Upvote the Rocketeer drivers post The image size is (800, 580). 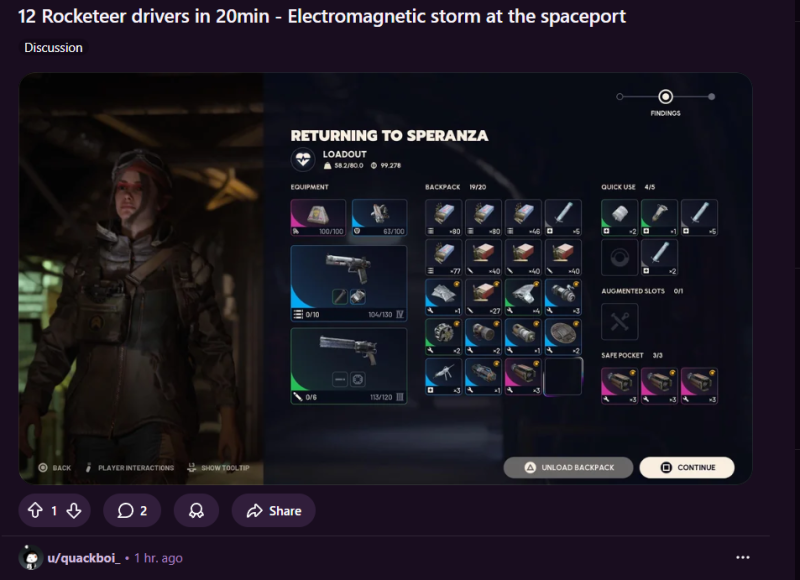35,511
